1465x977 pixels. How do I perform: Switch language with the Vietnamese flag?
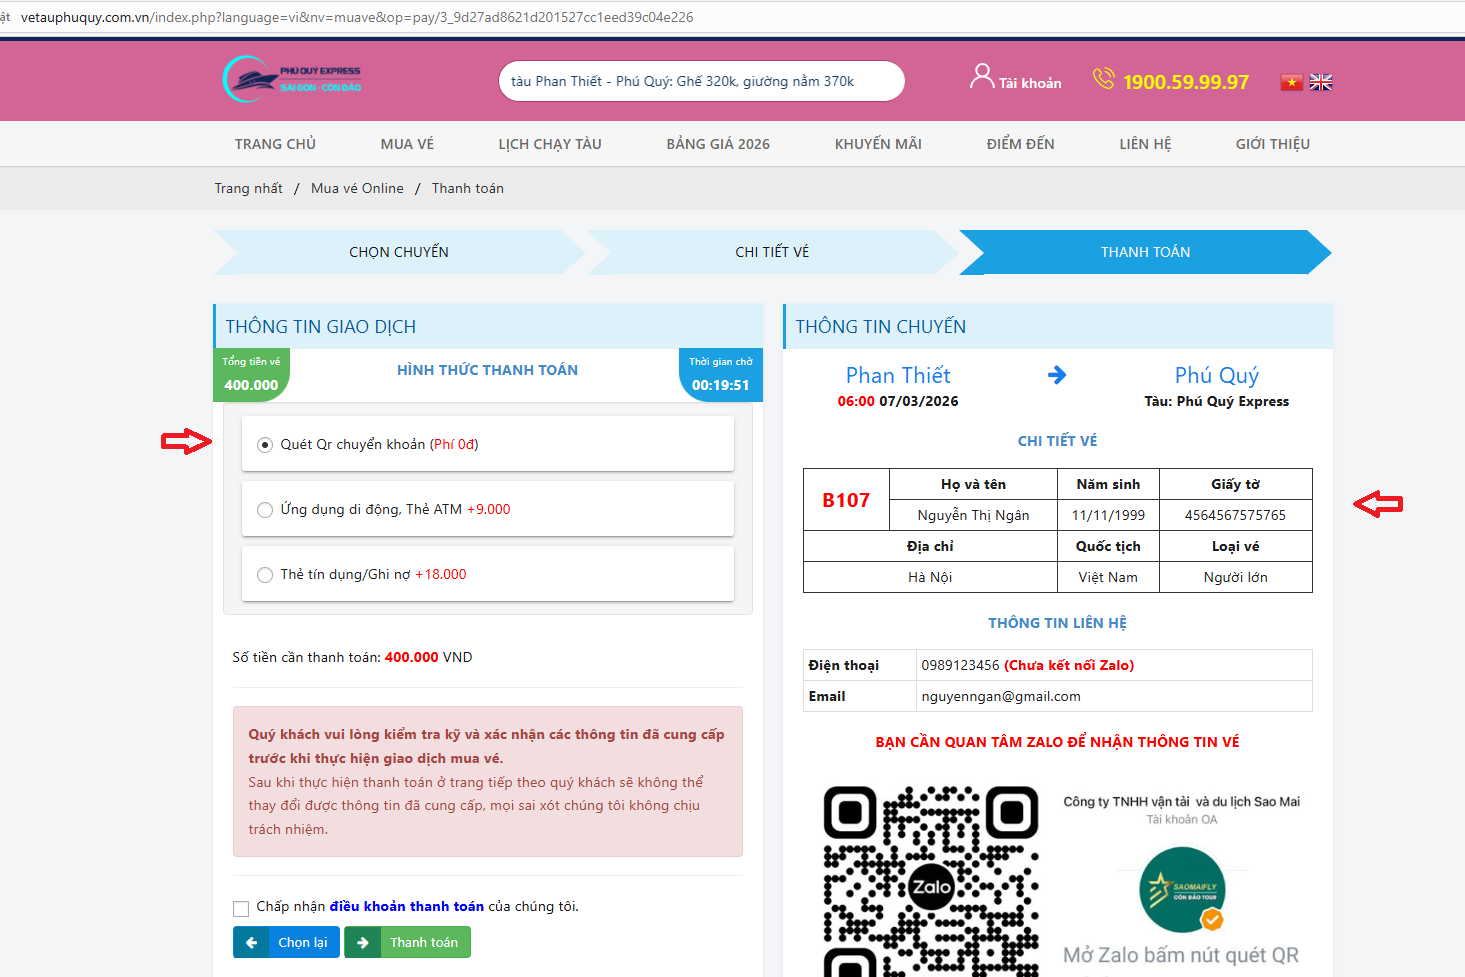coord(1292,82)
